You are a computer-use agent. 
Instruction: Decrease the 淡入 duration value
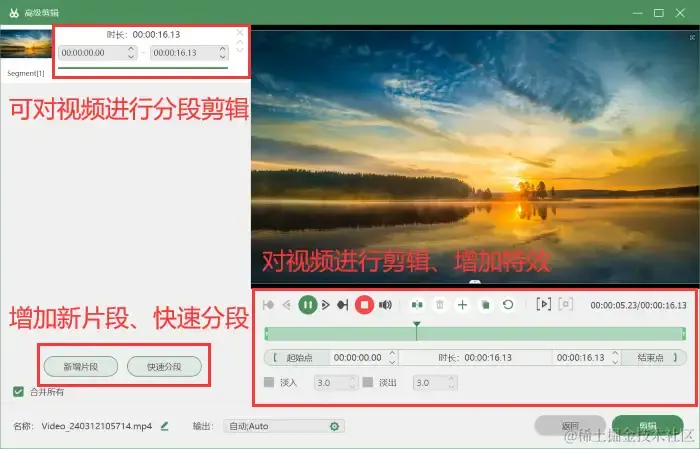(352, 386)
